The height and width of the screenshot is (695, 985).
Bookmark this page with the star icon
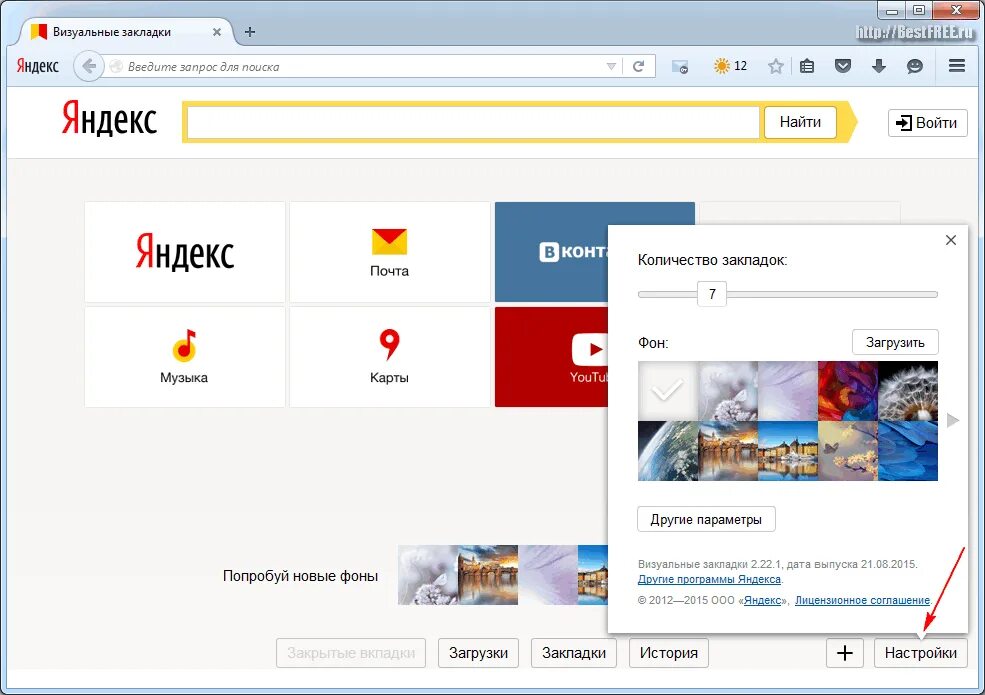(x=776, y=66)
